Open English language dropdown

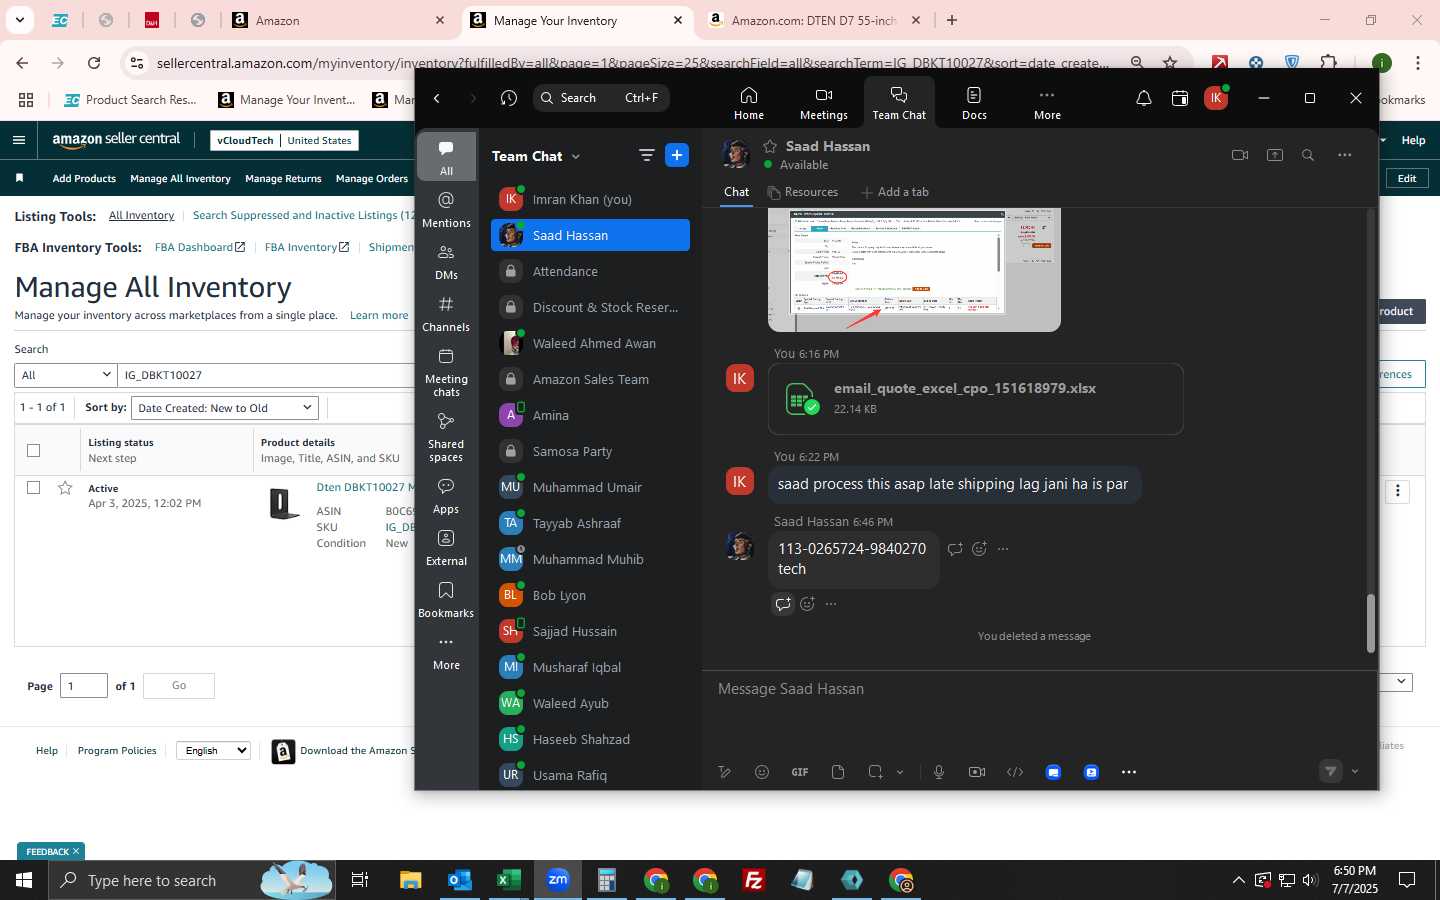pos(213,750)
